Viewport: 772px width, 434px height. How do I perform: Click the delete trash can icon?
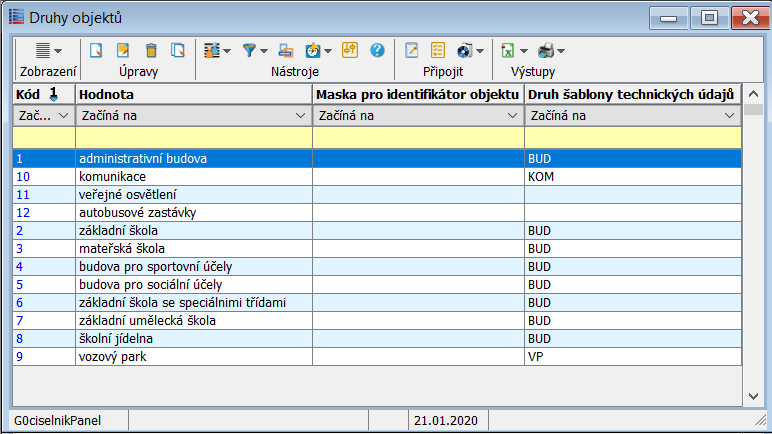point(151,50)
